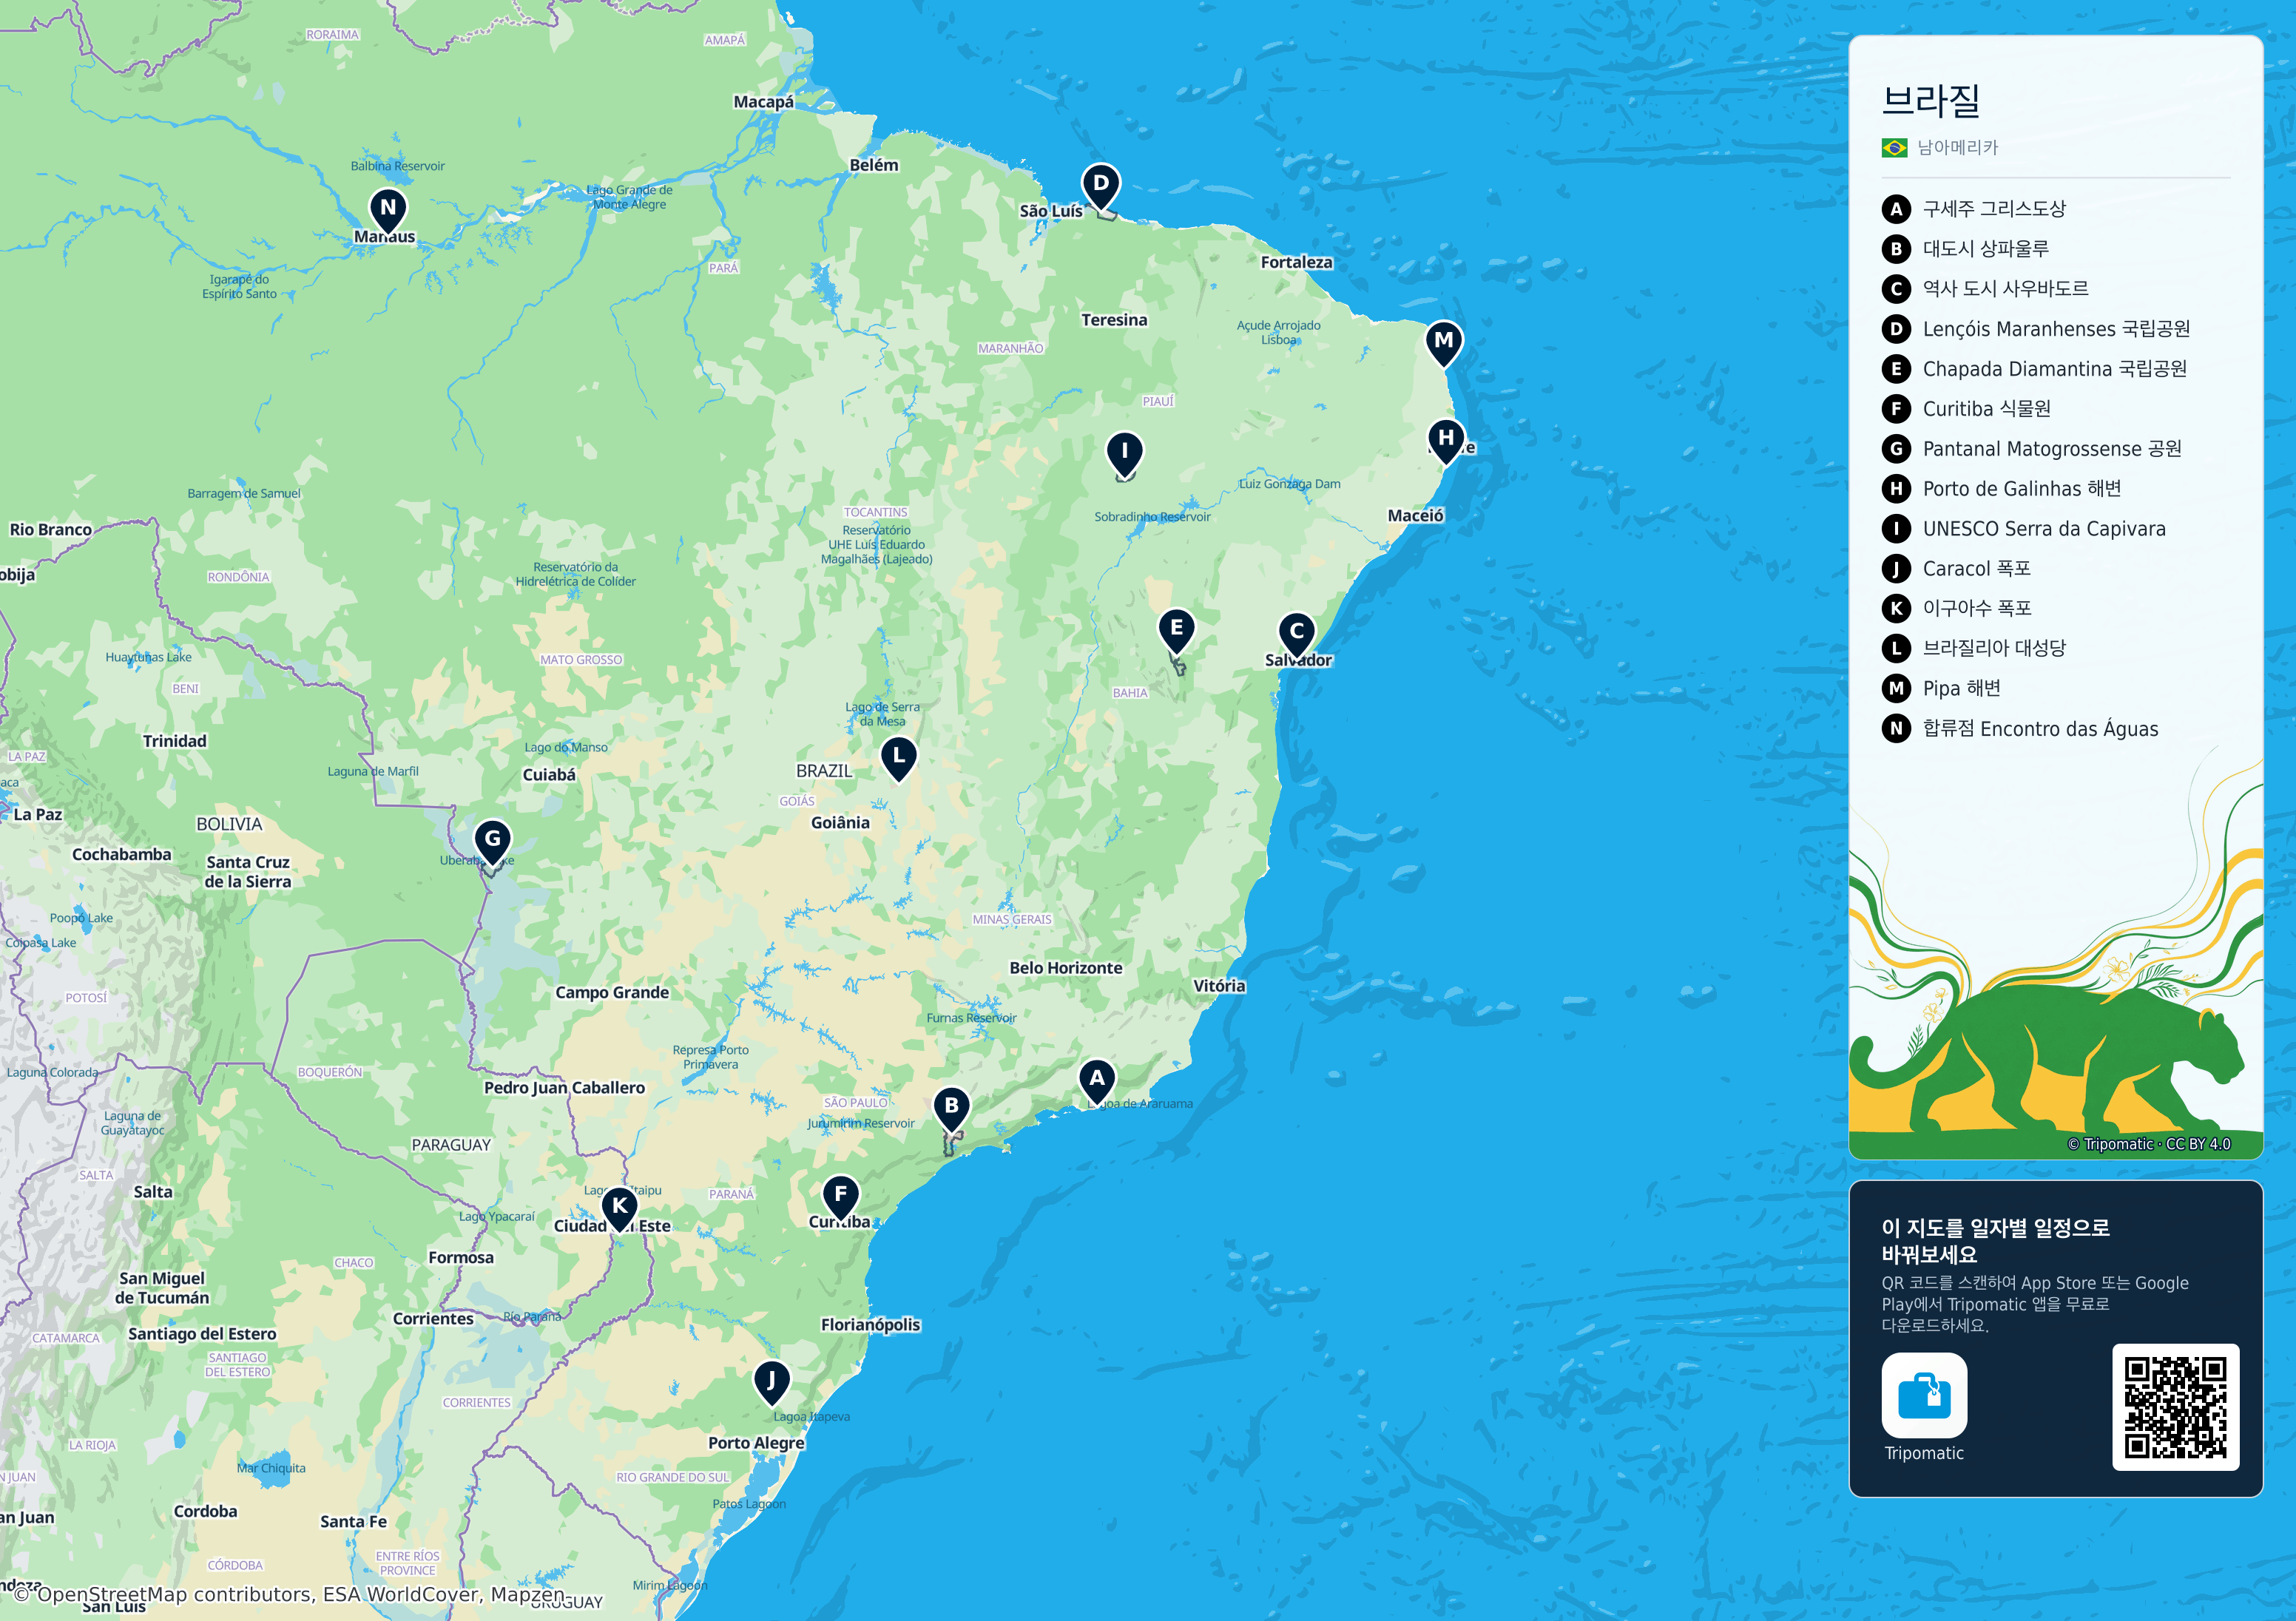The width and height of the screenshot is (2296, 1621).
Task: Click pin K at Ciudad del Este
Action: click(620, 1208)
